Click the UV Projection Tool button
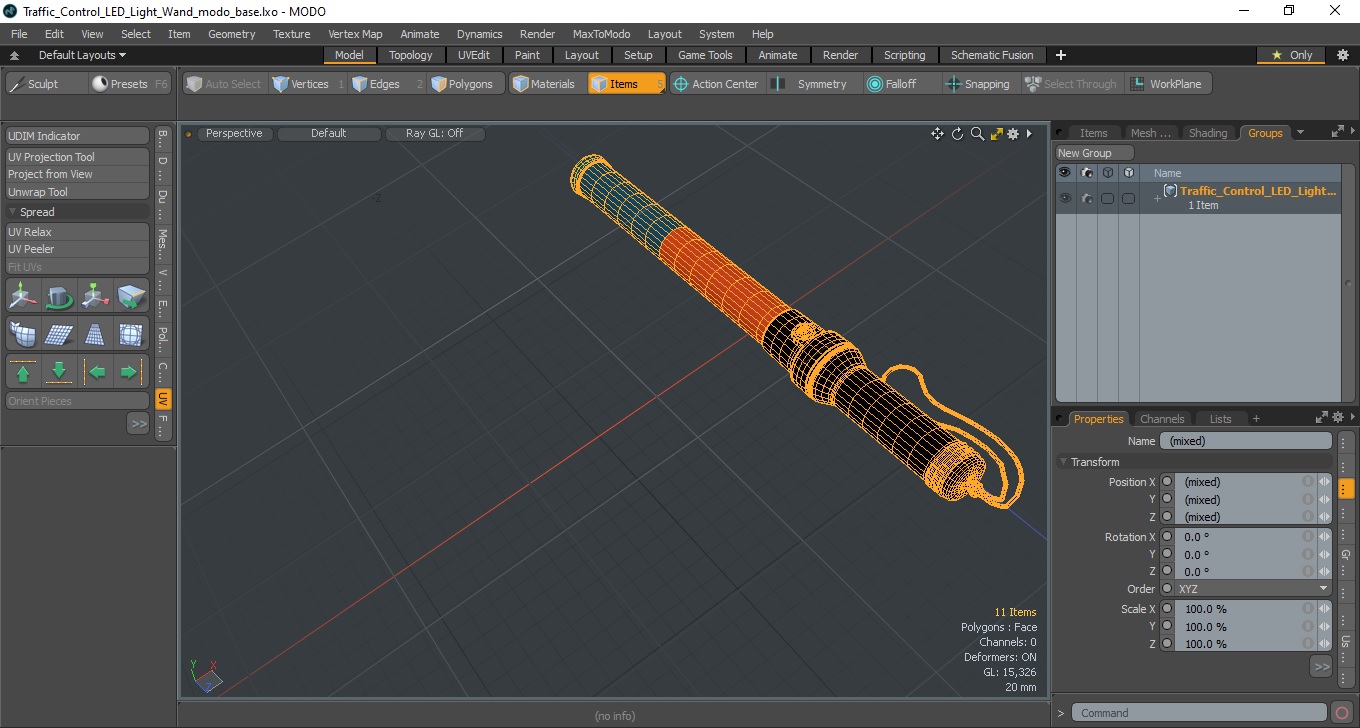 tap(77, 157)
